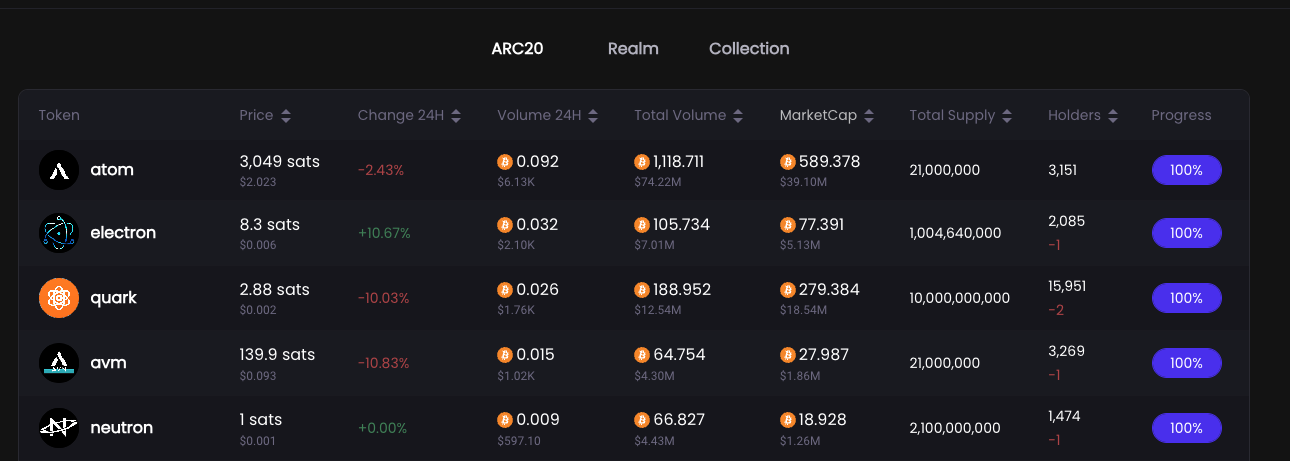
Task: Sort by MarketCap column
Action: [x=827, y=116]
